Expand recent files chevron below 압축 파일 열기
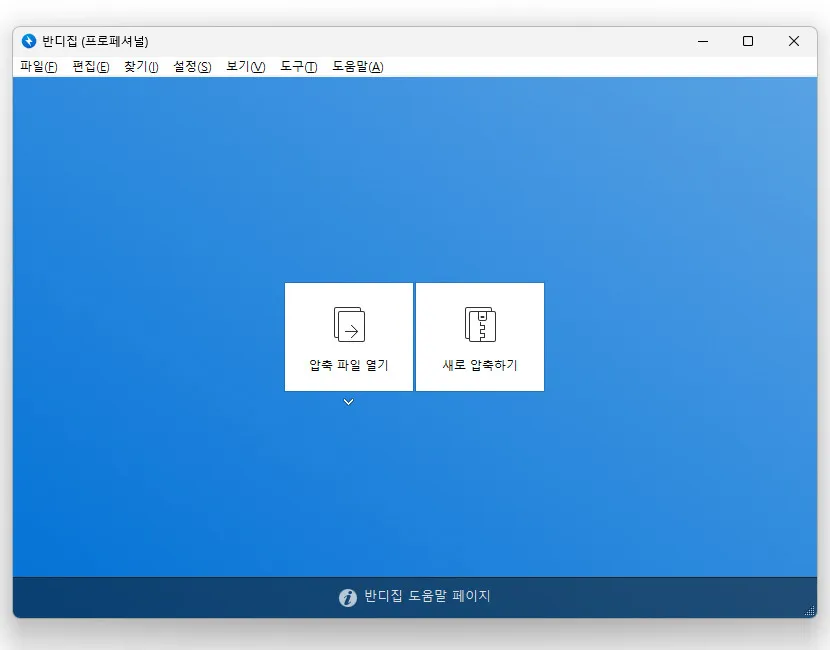The width and height of the screenshot is (830, 650). click(x=348, y=402)
